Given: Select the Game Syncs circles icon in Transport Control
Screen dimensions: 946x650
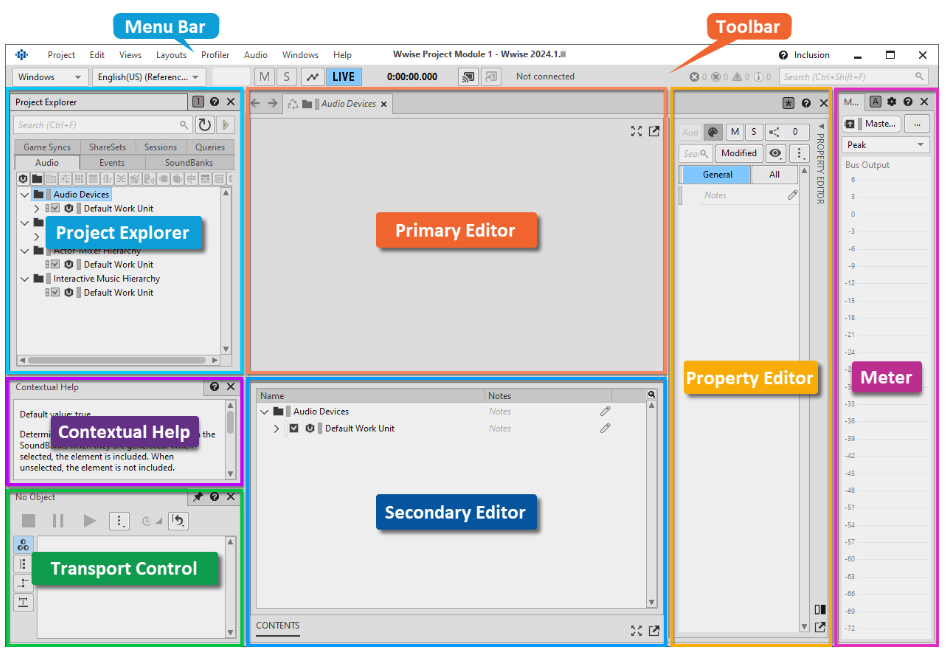Looking at the screenshot, I should tap(23, 544).
